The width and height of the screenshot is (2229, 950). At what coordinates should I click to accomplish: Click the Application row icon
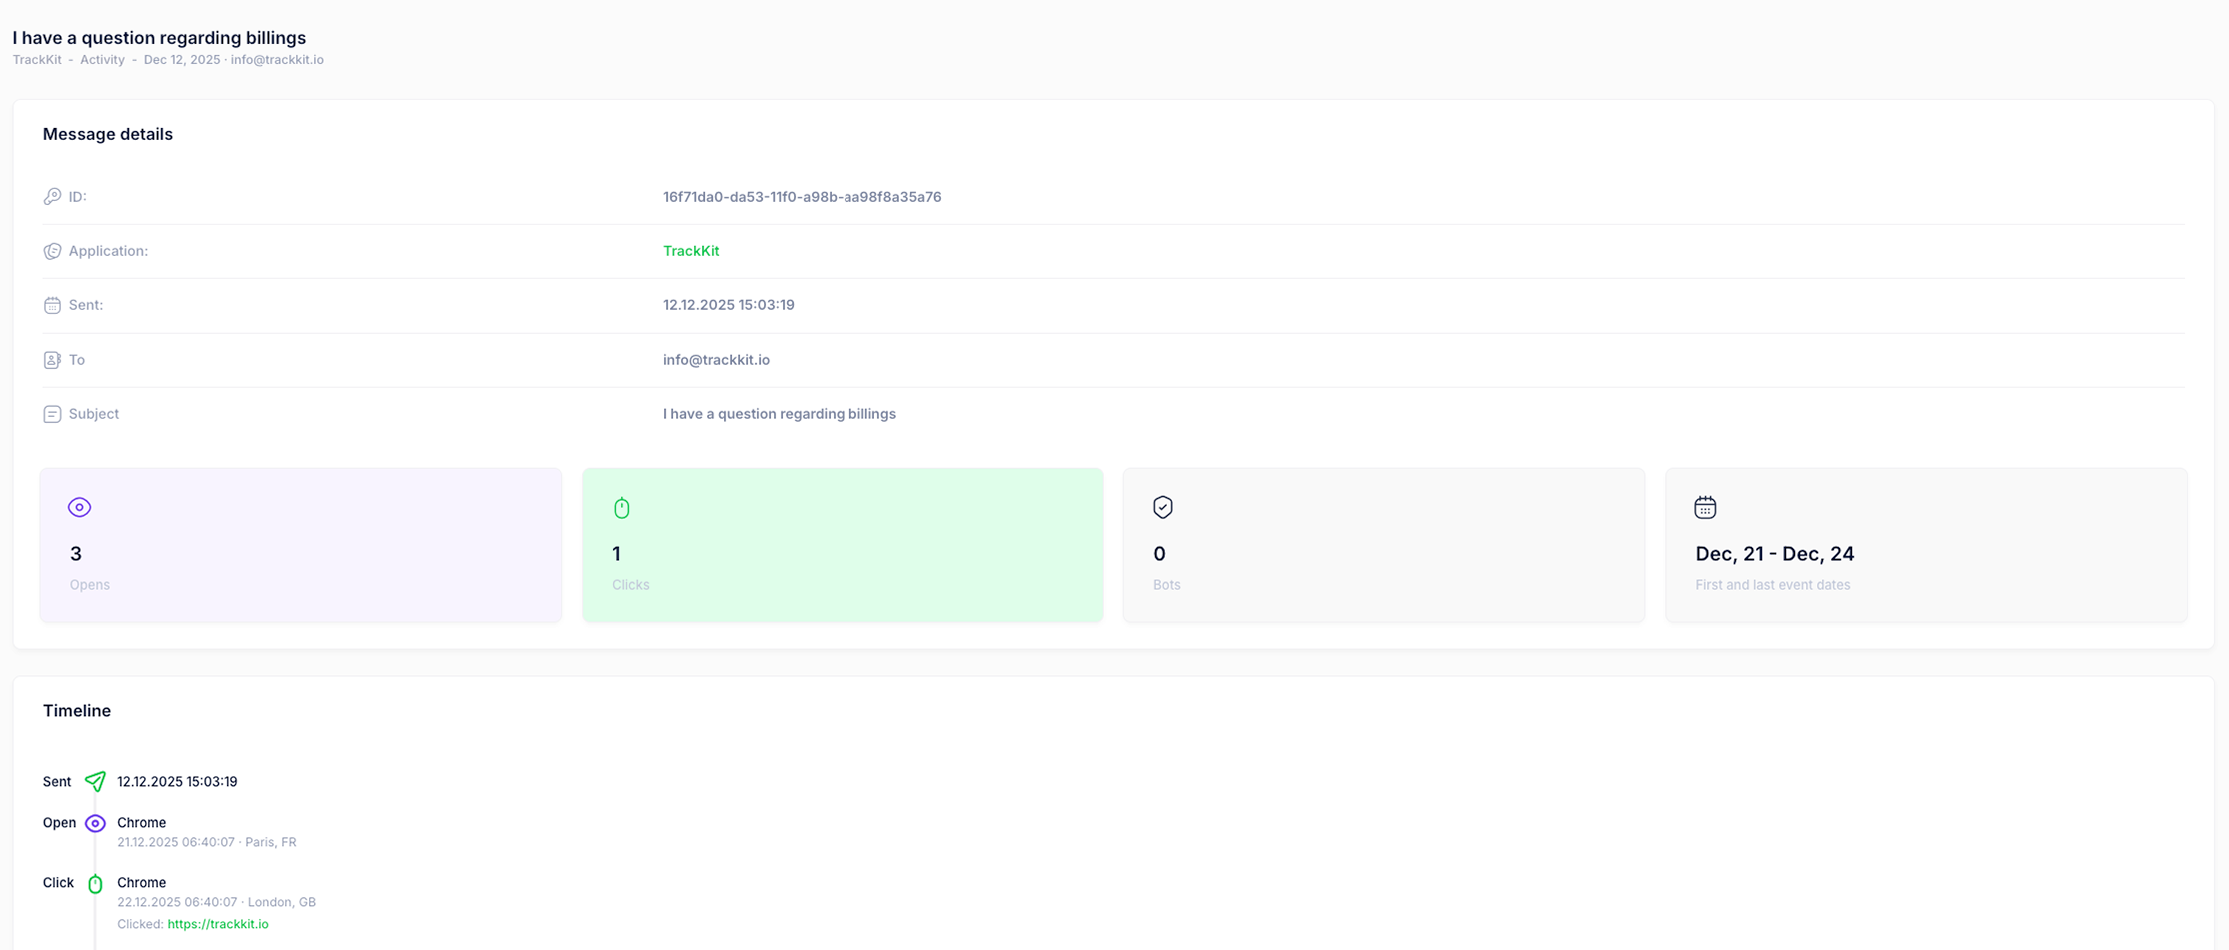click(52, 251)
